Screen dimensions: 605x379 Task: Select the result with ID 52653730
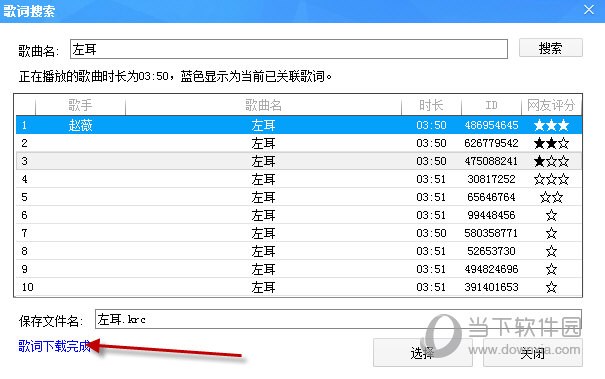299,251
